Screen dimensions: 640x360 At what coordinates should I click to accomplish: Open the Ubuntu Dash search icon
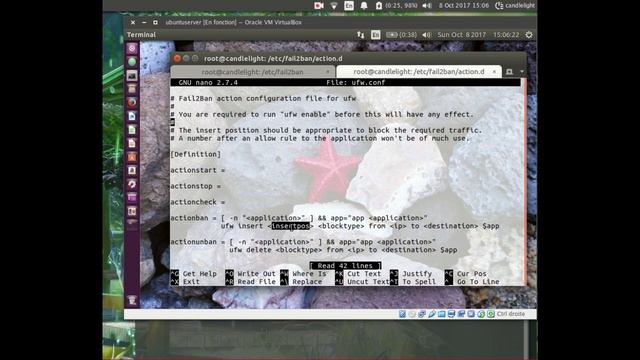click(132, 48)
